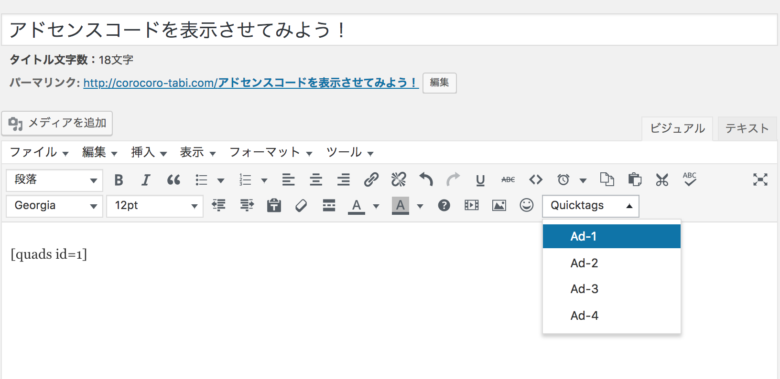
Task: Insert a numbered list
Action: point(245,180)
